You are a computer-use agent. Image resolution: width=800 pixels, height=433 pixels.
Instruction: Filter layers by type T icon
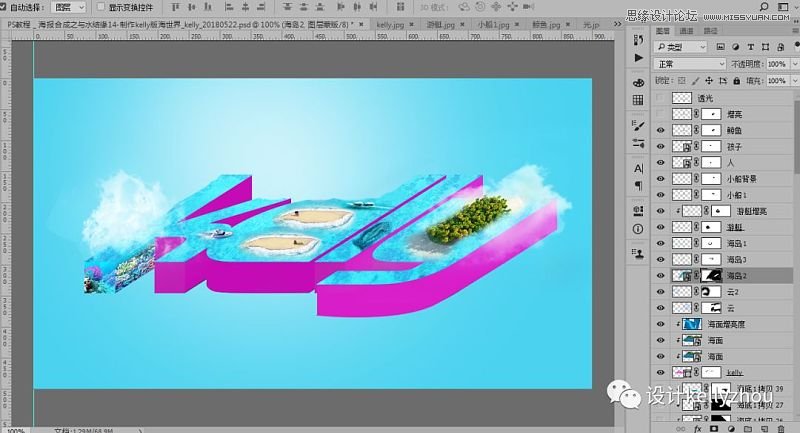point(751,47)
